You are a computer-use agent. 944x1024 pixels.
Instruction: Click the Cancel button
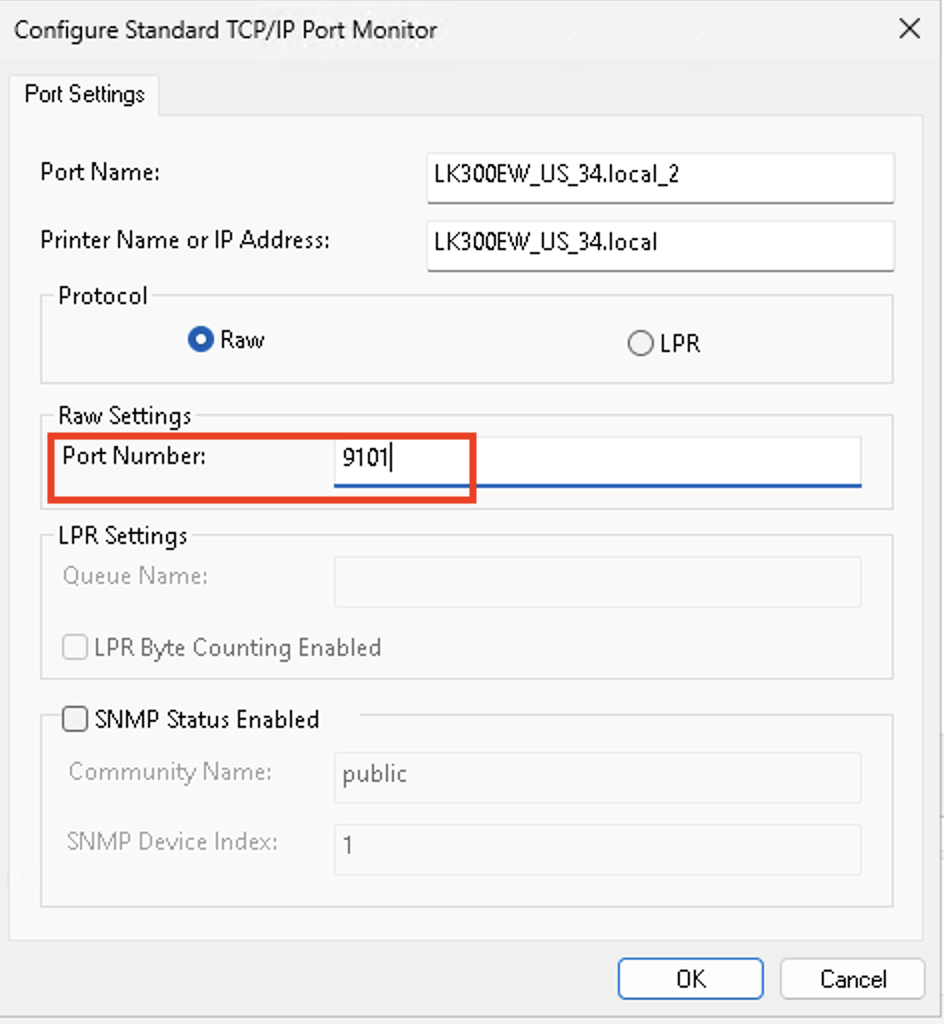click(851, 979)
